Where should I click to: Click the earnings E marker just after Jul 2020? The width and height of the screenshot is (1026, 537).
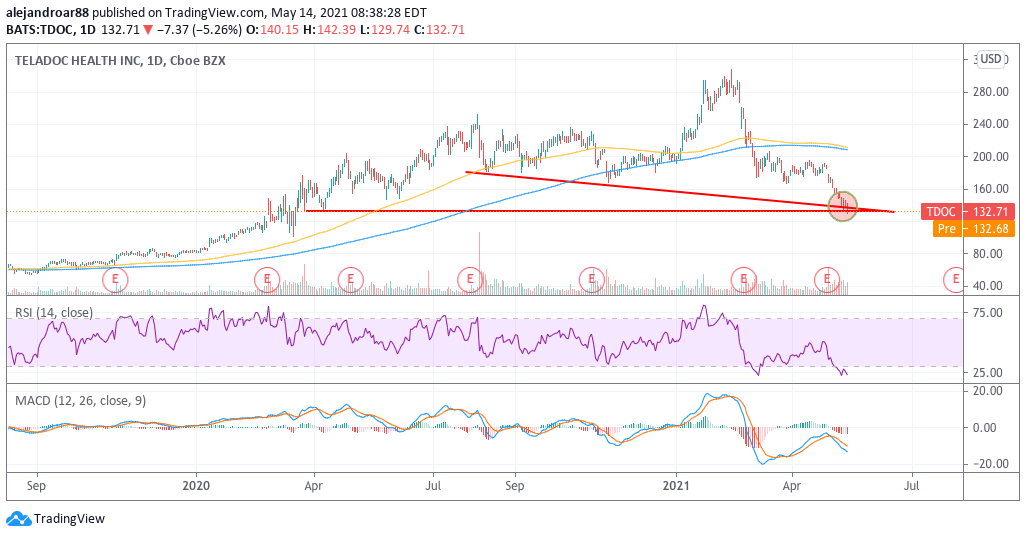(x=469, y=279)
